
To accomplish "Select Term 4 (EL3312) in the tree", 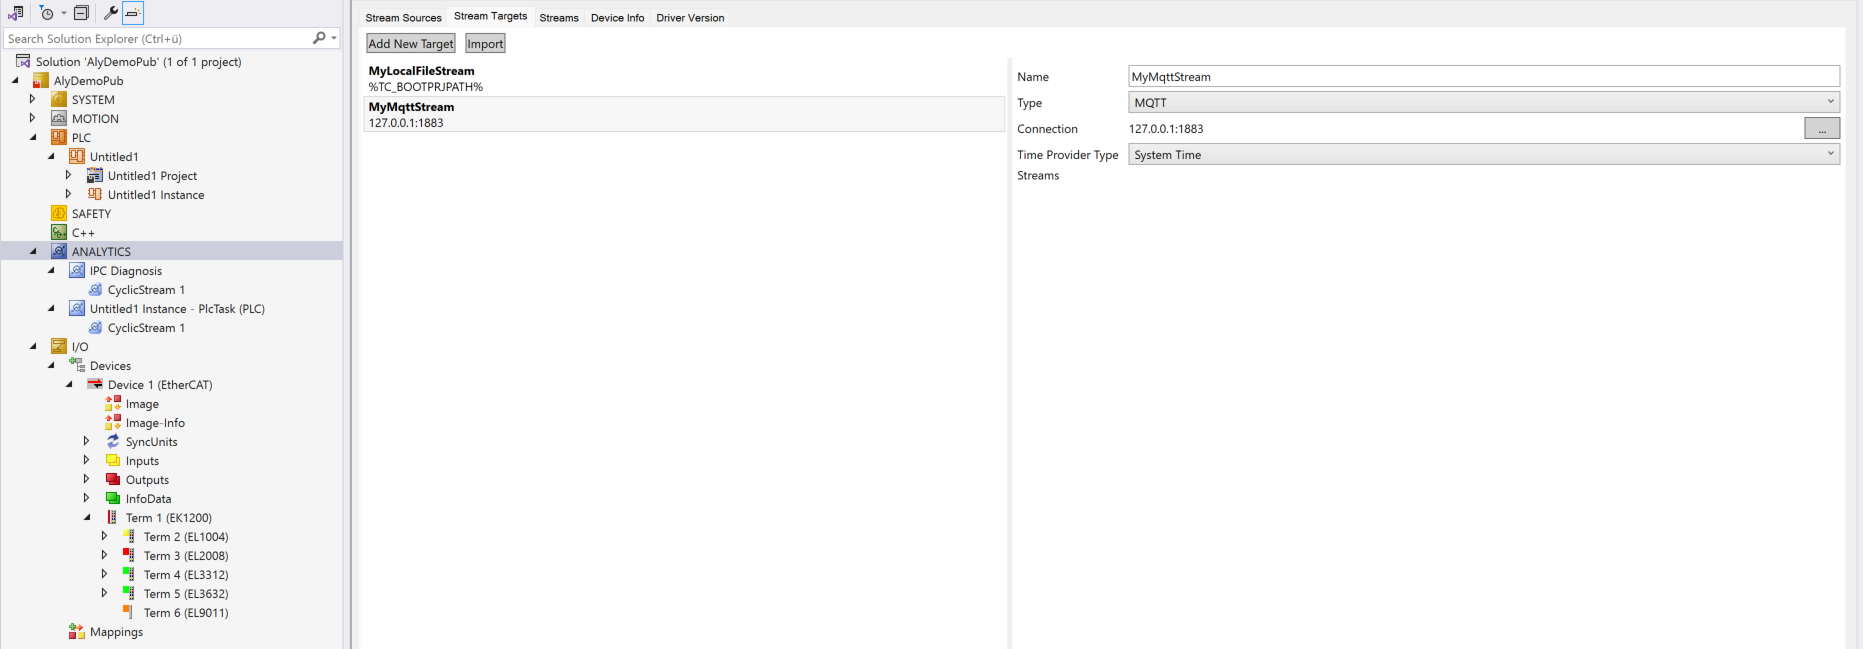I will pos(186,574).
